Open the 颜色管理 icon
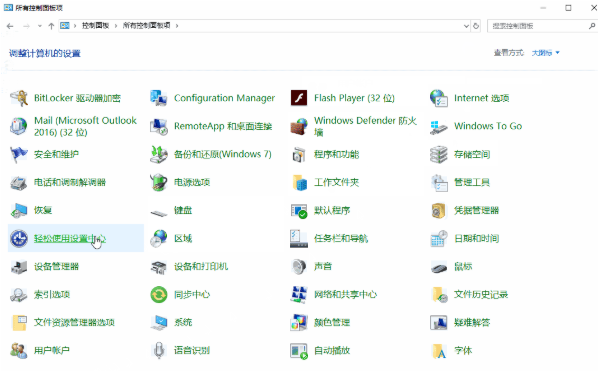The width and height of the screenshot is (598, 371). coord(299,323)
